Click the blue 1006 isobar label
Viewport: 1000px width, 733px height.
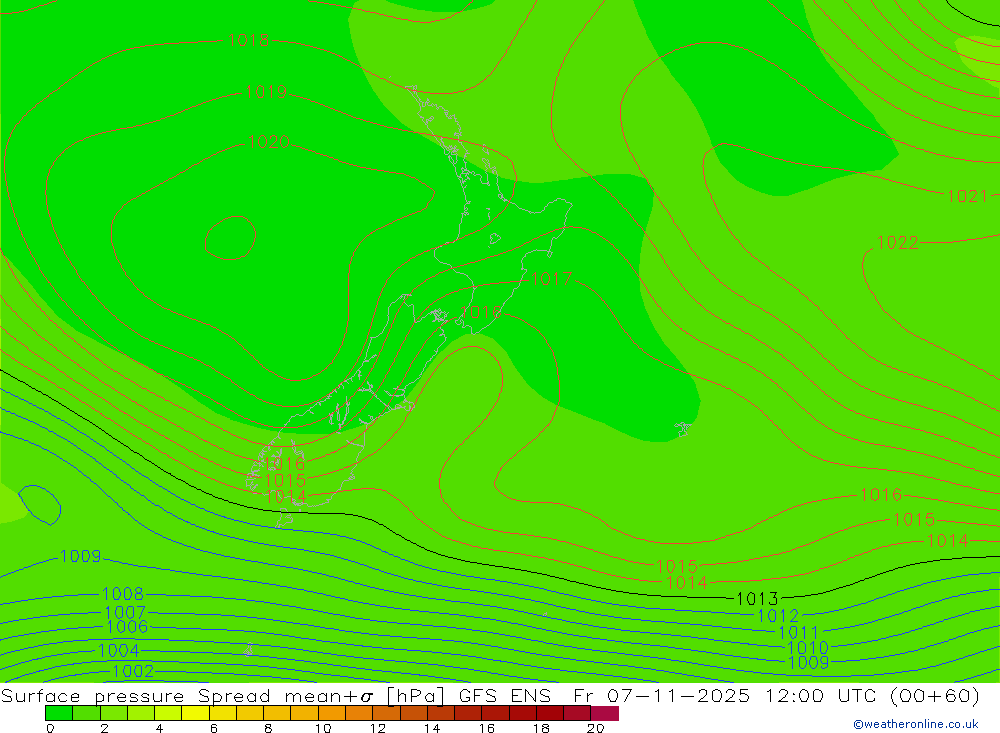coord(128,627)
